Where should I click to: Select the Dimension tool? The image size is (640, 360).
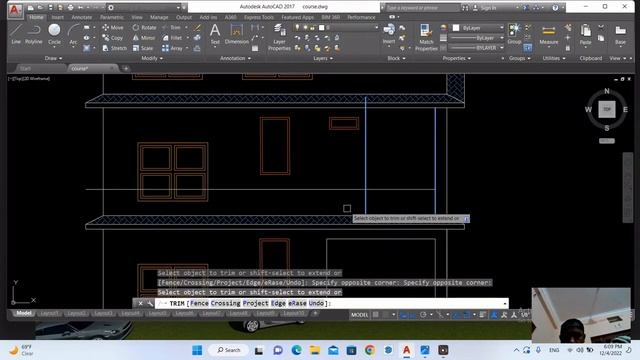[236, 33]
